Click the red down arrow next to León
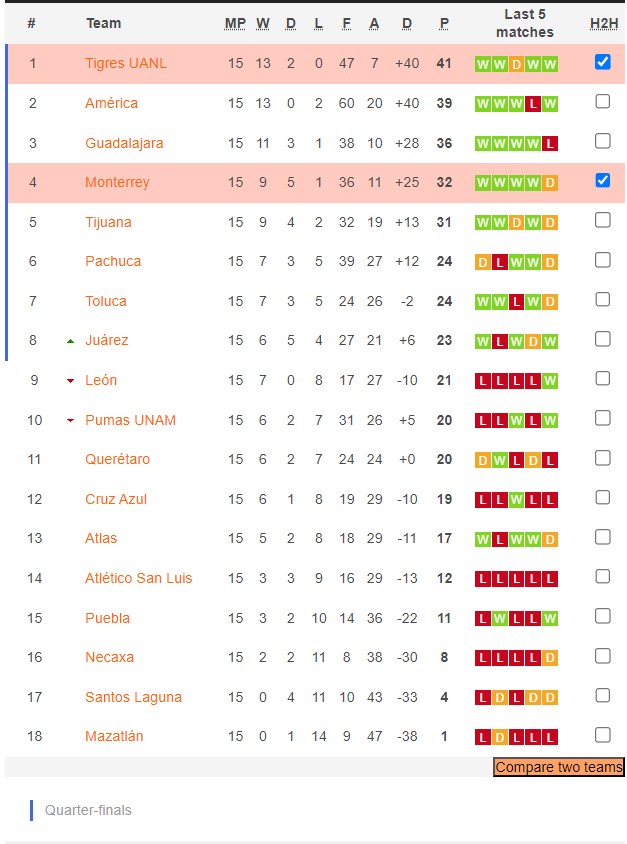 coord(72,380)
